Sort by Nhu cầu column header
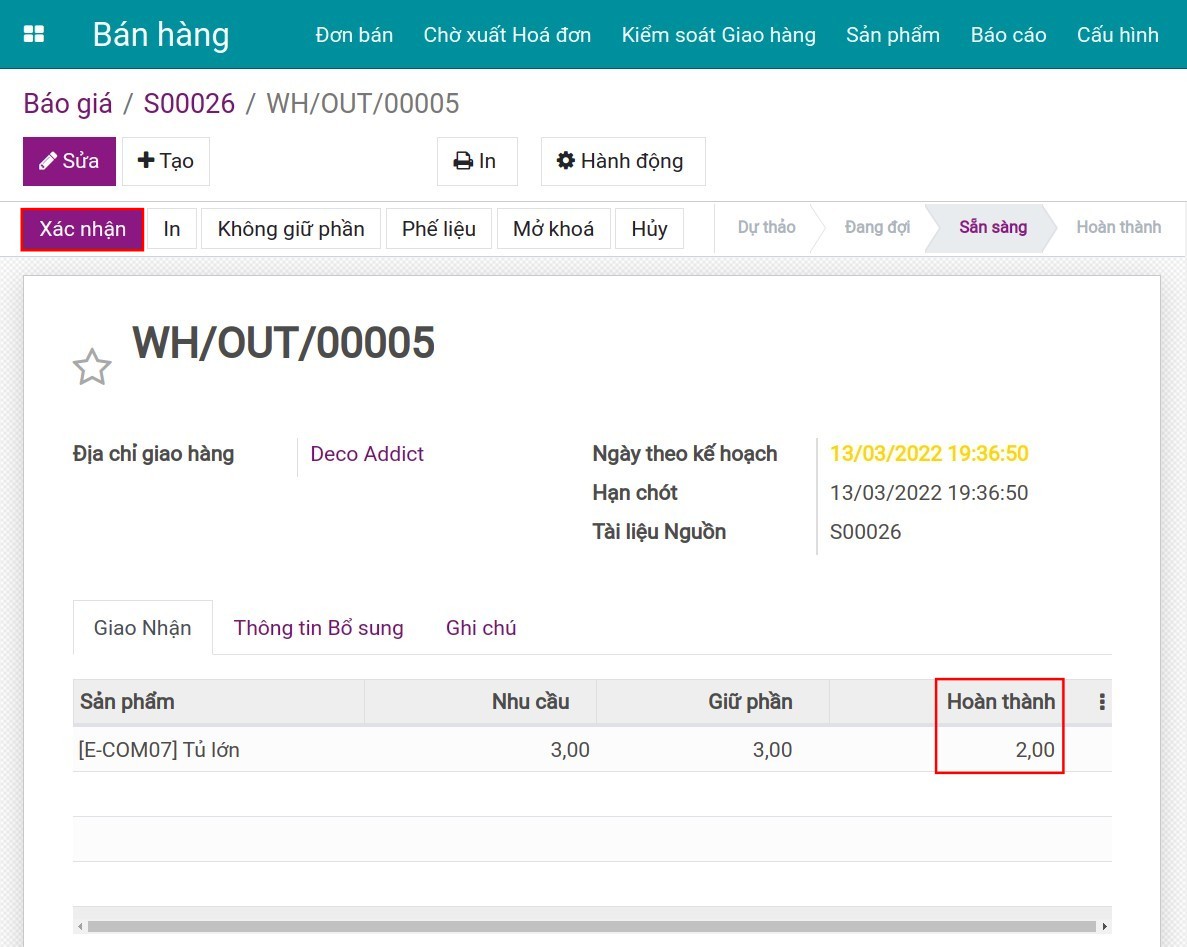This screenshot has width=1187, height=947. 481,702
